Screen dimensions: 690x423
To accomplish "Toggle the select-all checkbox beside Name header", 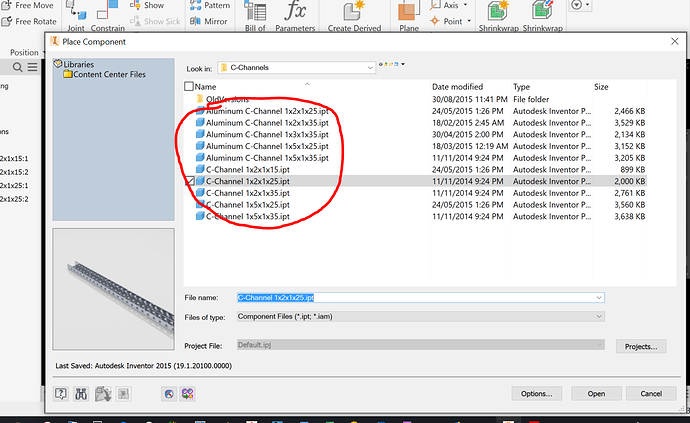I will click(189, 86).
